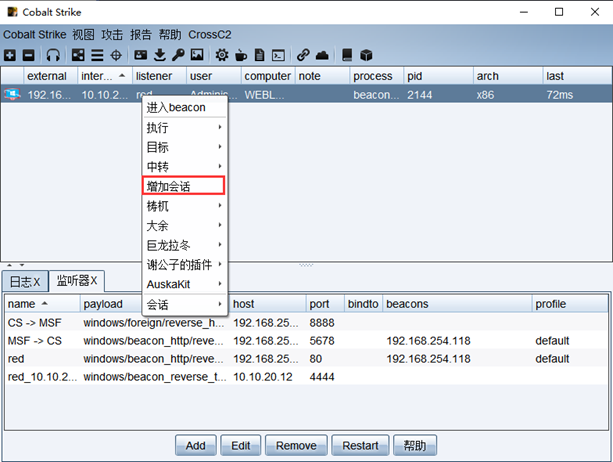The height and width of the screenshot is (462, 613).
Task: Sort sessions by last column
Action: (x=577, y=76)
